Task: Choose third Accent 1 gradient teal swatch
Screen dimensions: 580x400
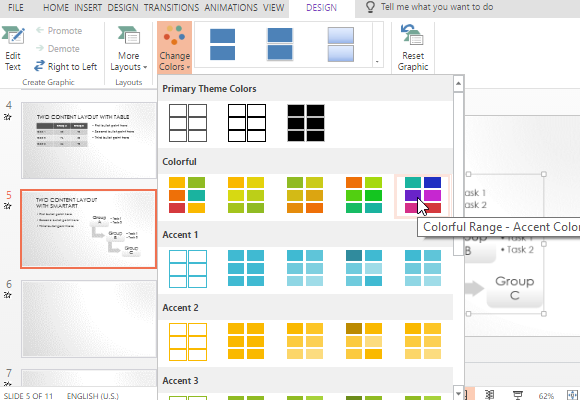Action: 305,268
